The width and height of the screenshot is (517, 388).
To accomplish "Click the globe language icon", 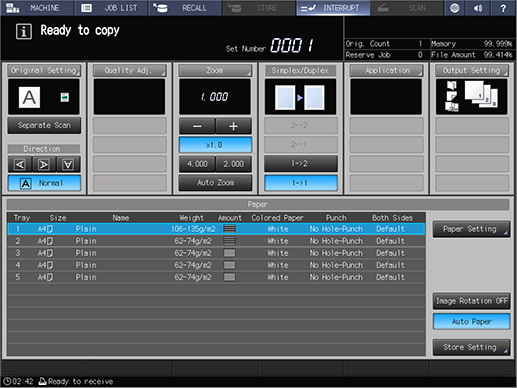I will click(455, 8).
